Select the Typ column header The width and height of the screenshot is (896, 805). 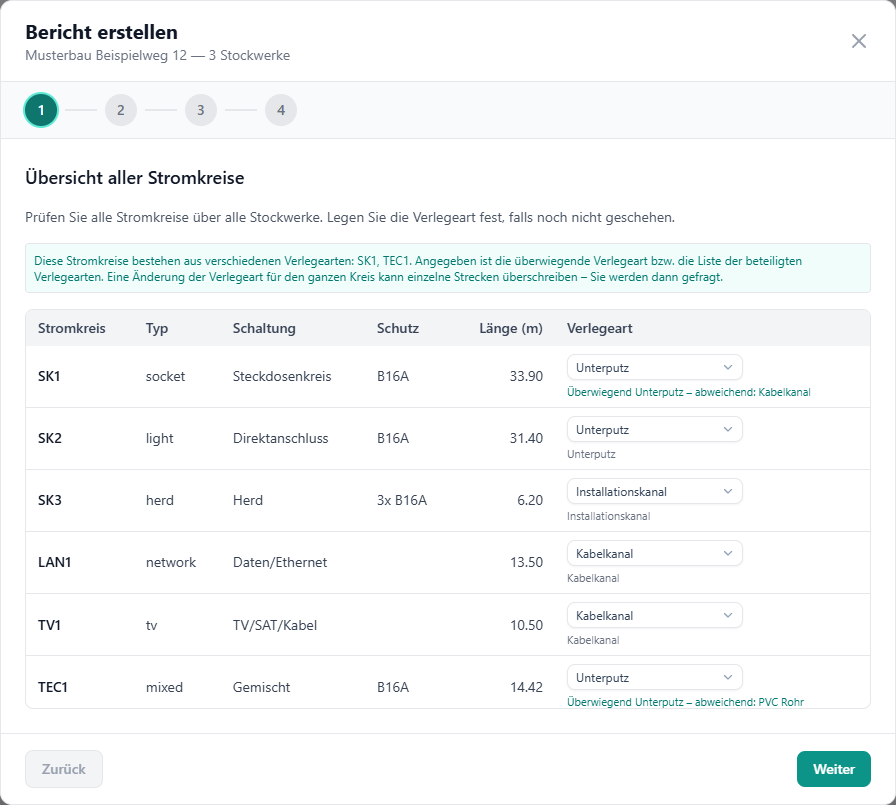pyautogui.click(x=157, y=329)
